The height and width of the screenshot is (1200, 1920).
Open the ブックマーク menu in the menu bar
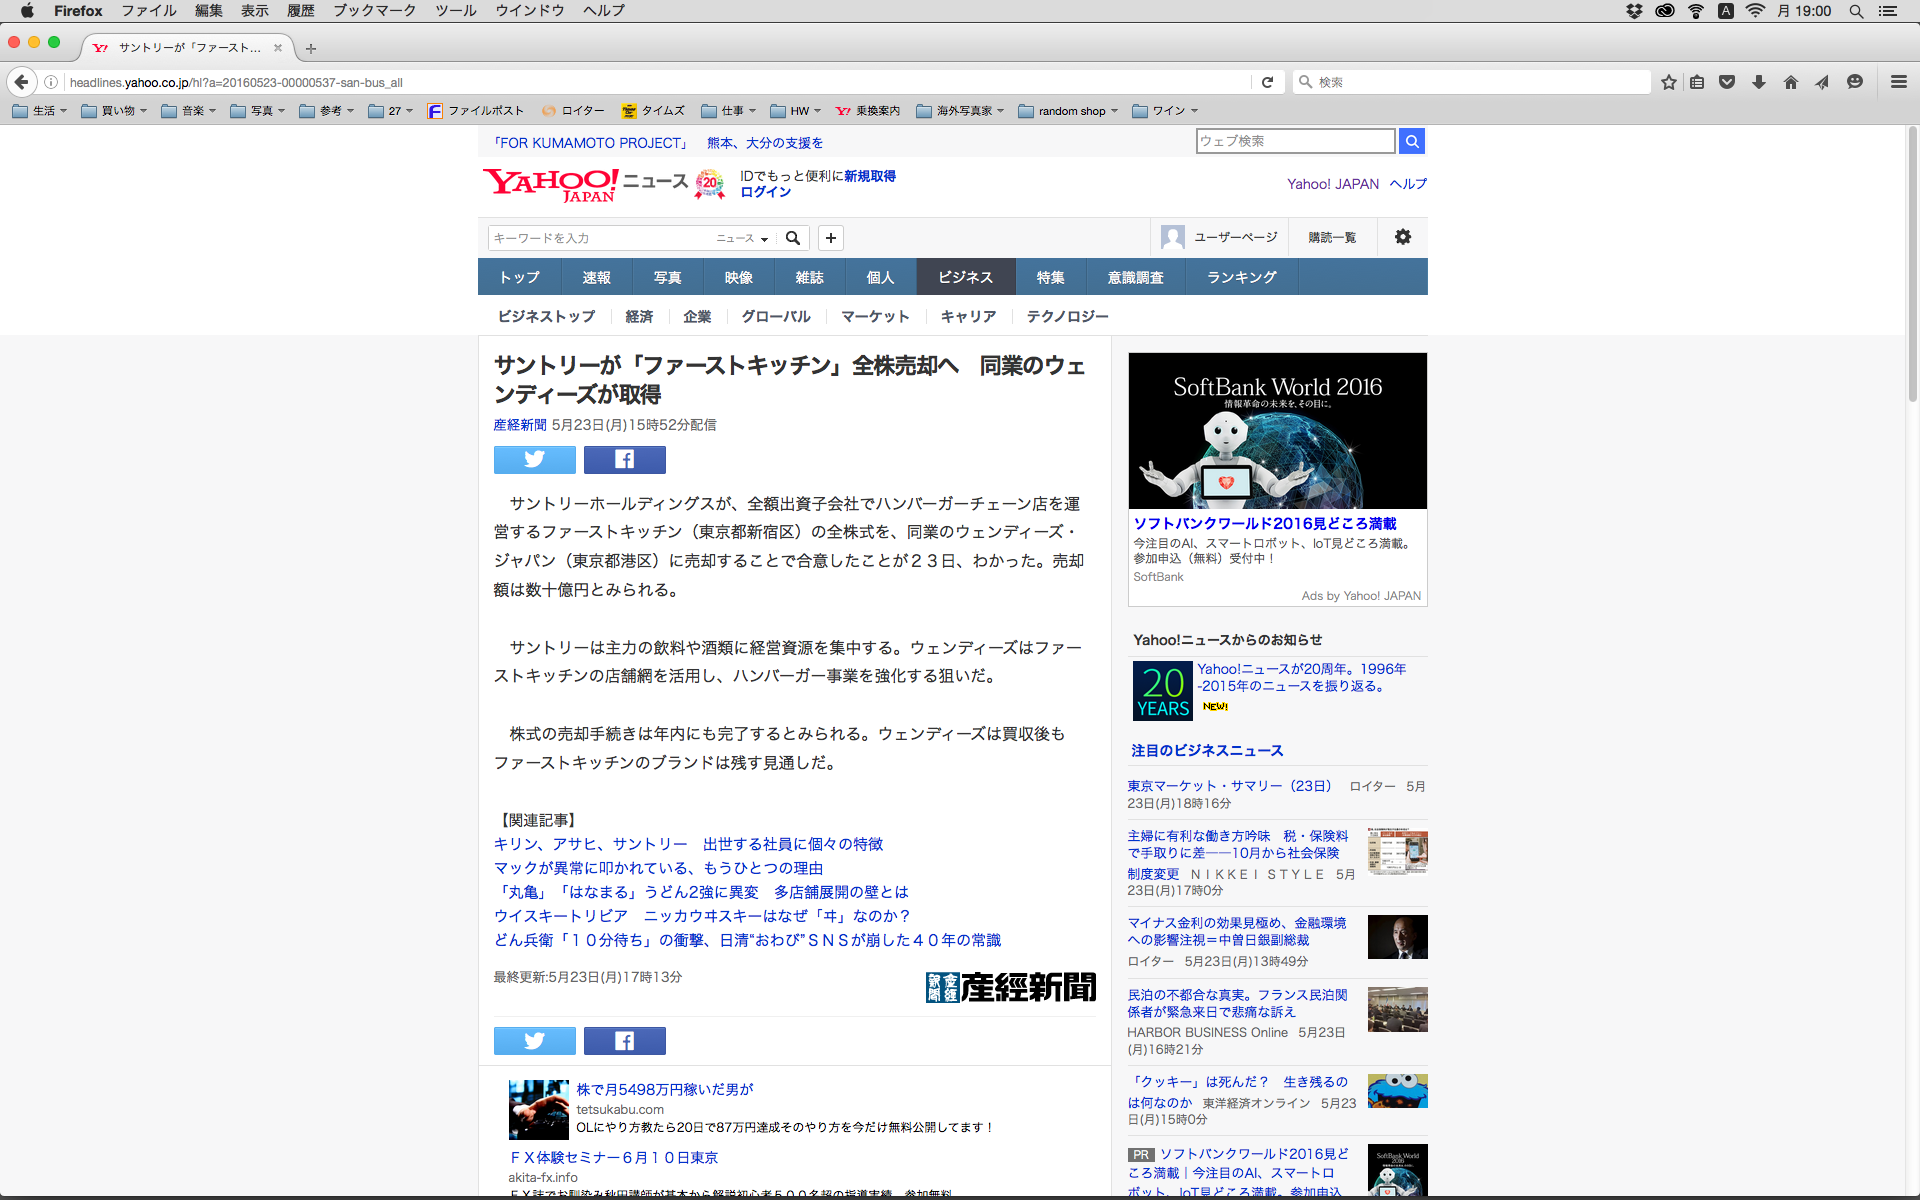click(374, 11)
